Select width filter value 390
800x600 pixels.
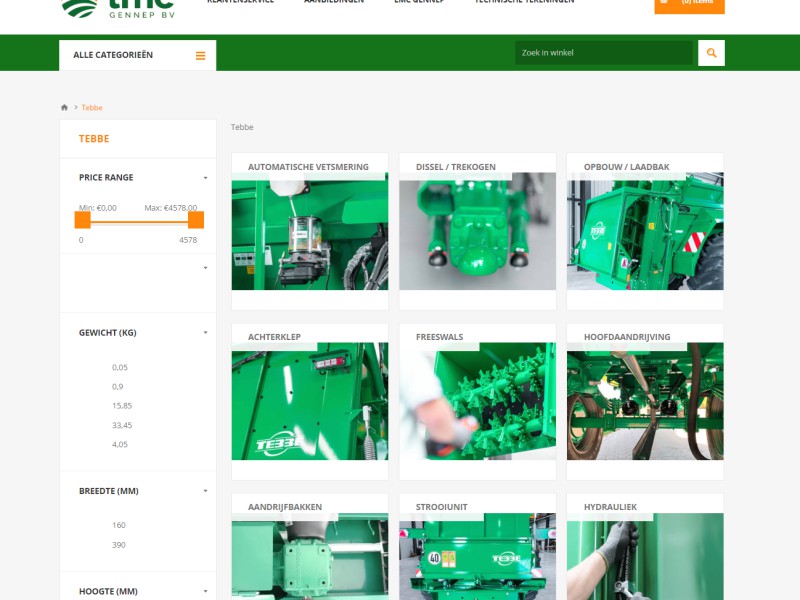pyautogui.click(x=119, y=545)
